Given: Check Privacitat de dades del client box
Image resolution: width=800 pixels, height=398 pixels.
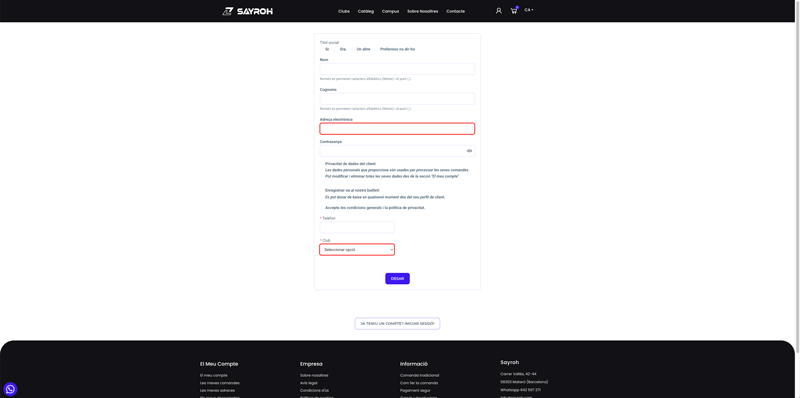Looking at the screenshot, I should point(322,164).
